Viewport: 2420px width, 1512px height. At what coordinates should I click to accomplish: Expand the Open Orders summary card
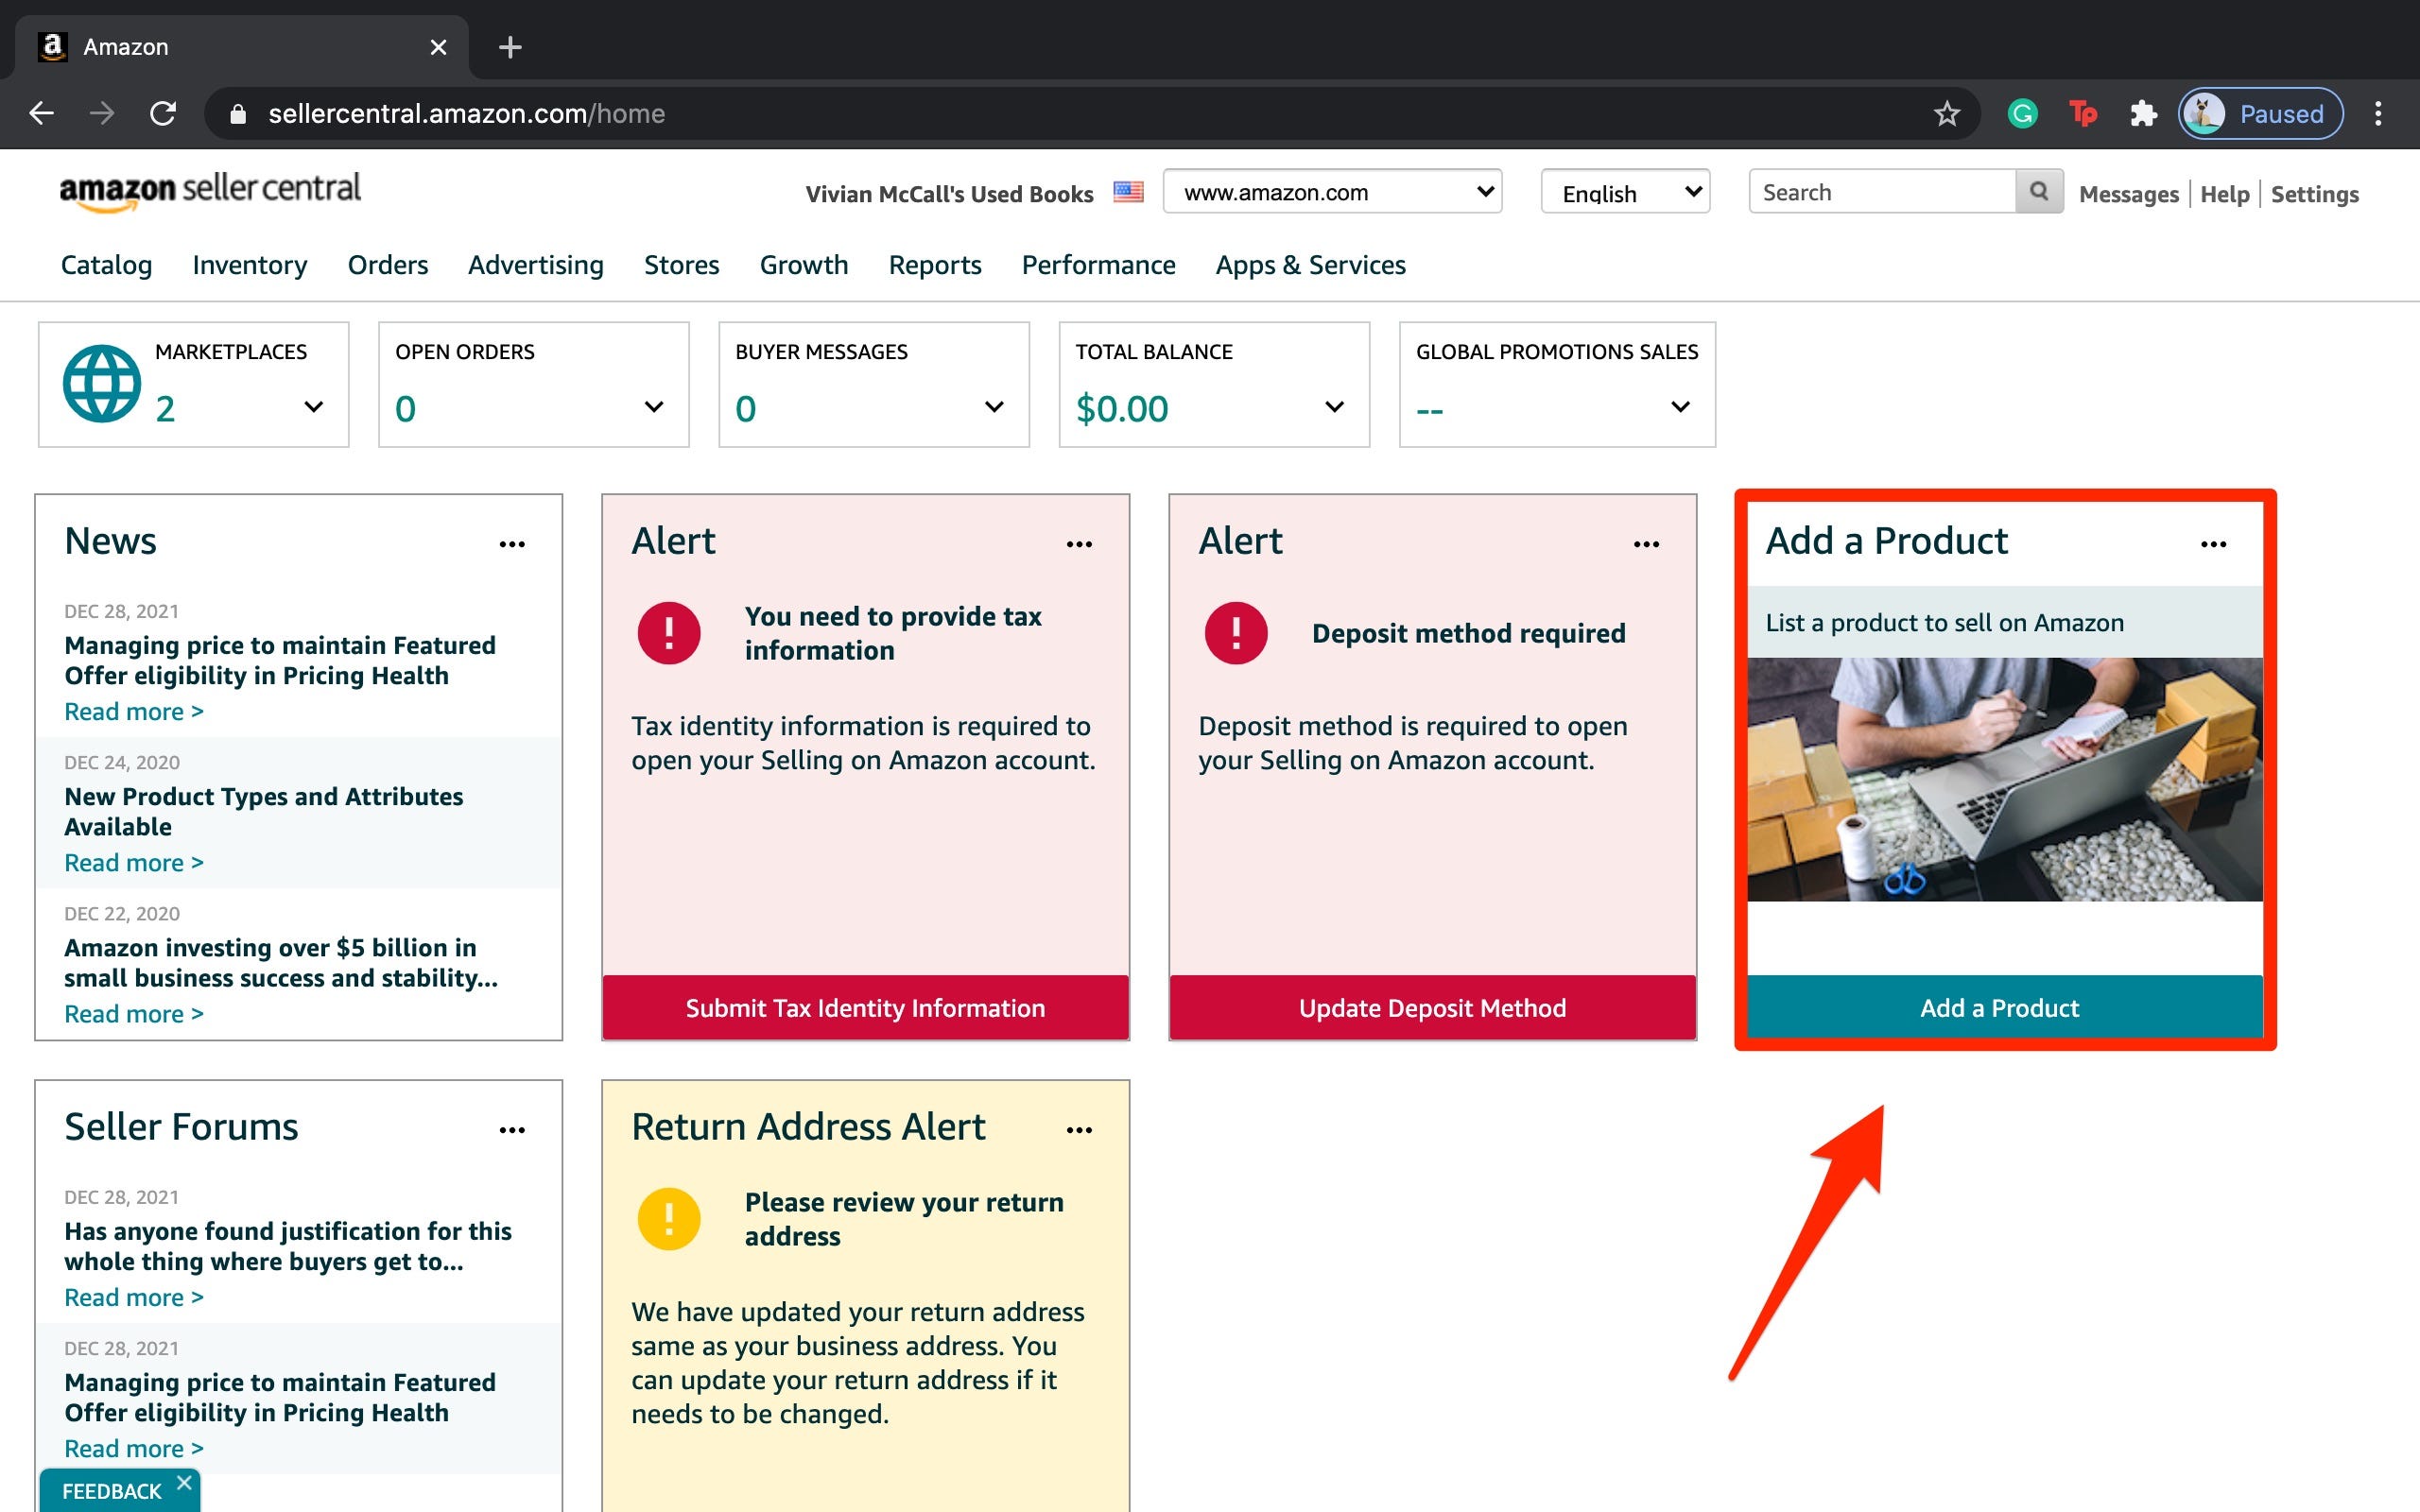[653, 407]
